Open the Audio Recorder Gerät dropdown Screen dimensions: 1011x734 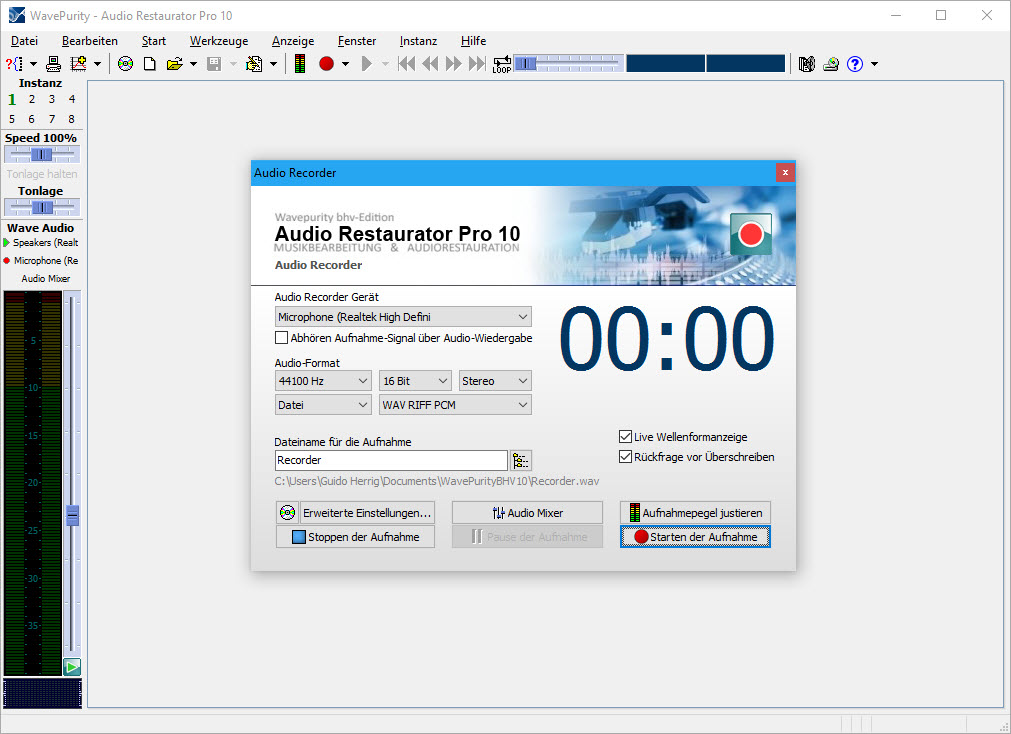403,317
